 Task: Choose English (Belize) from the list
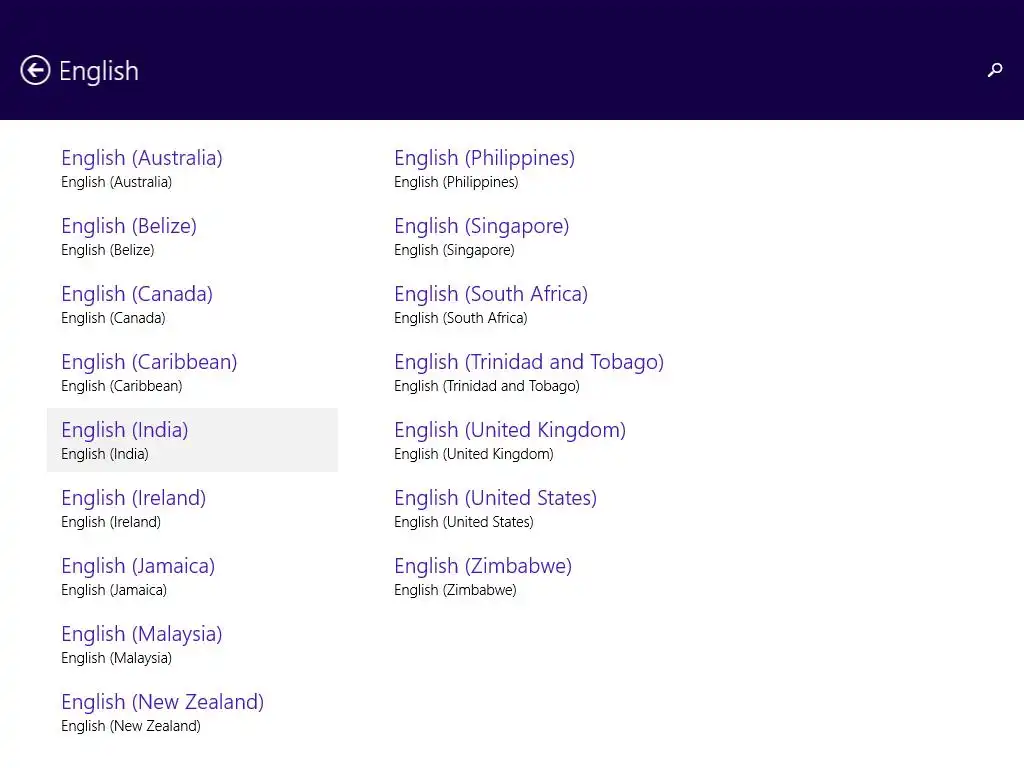129,226
